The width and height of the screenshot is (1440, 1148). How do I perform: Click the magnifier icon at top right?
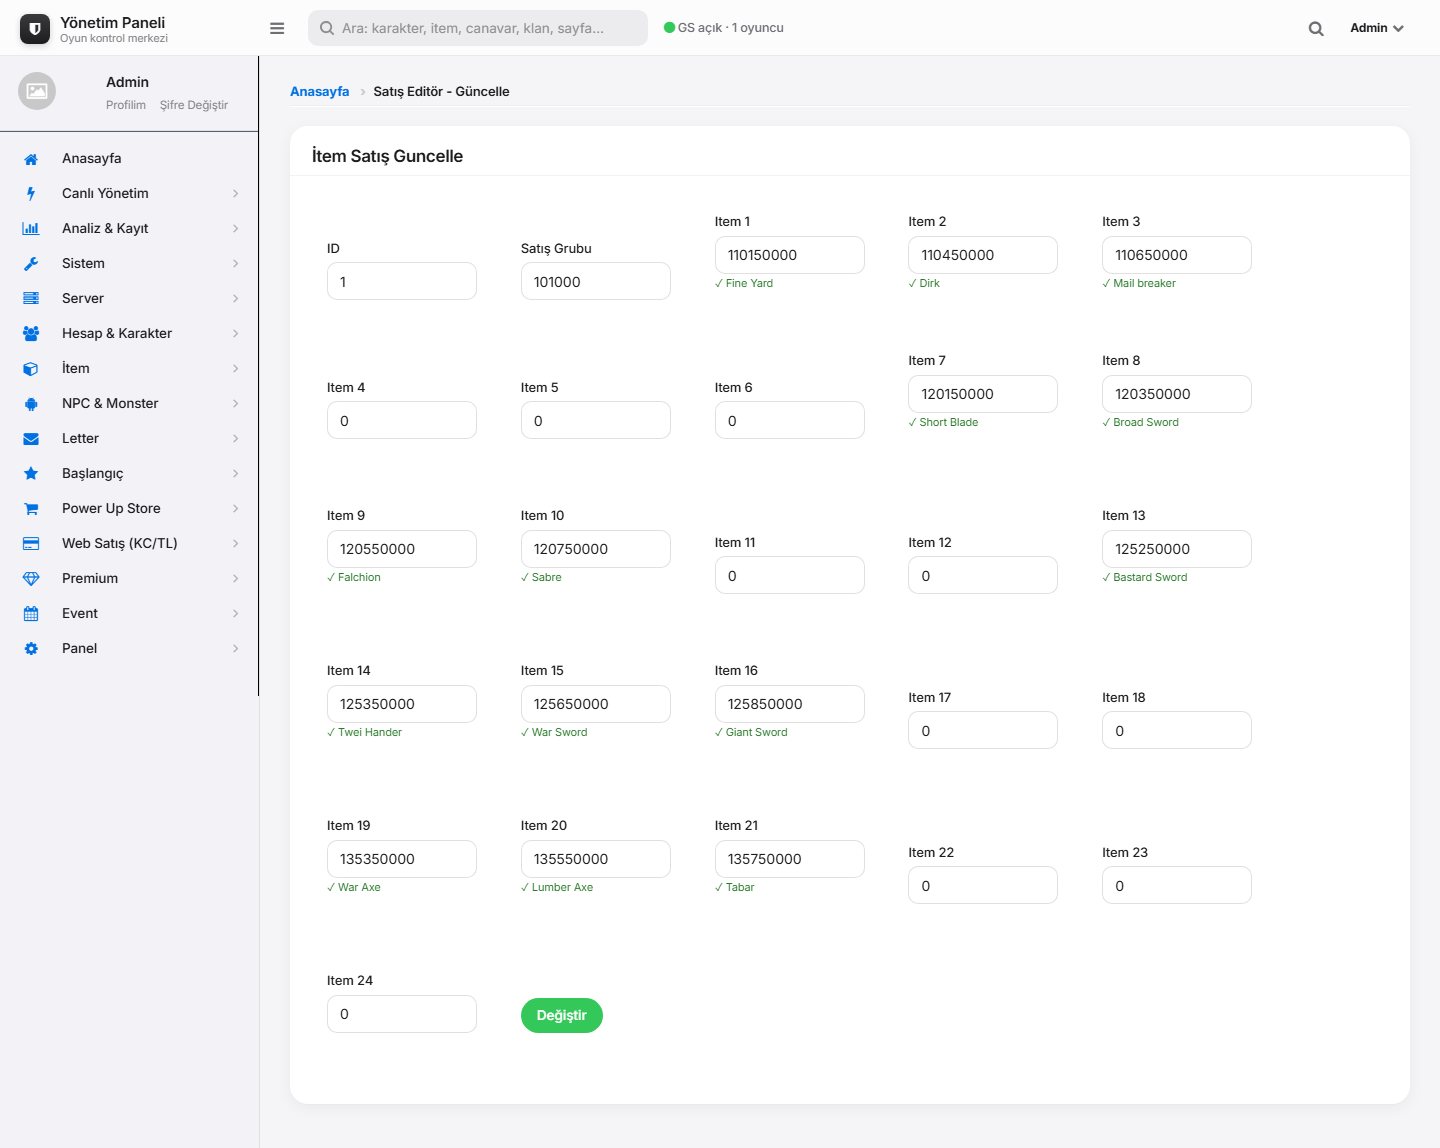point(1316,29)
